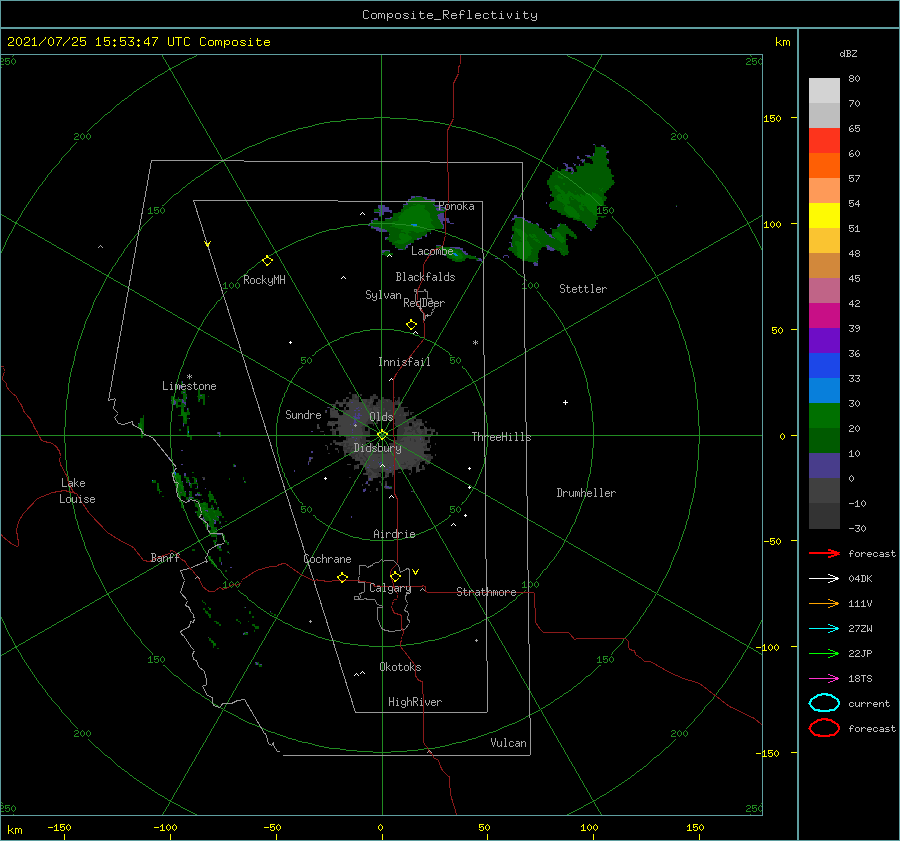Click the white plus marker north of Drumheller
This screenshot has width=900, height=841.
pos(565,402)
